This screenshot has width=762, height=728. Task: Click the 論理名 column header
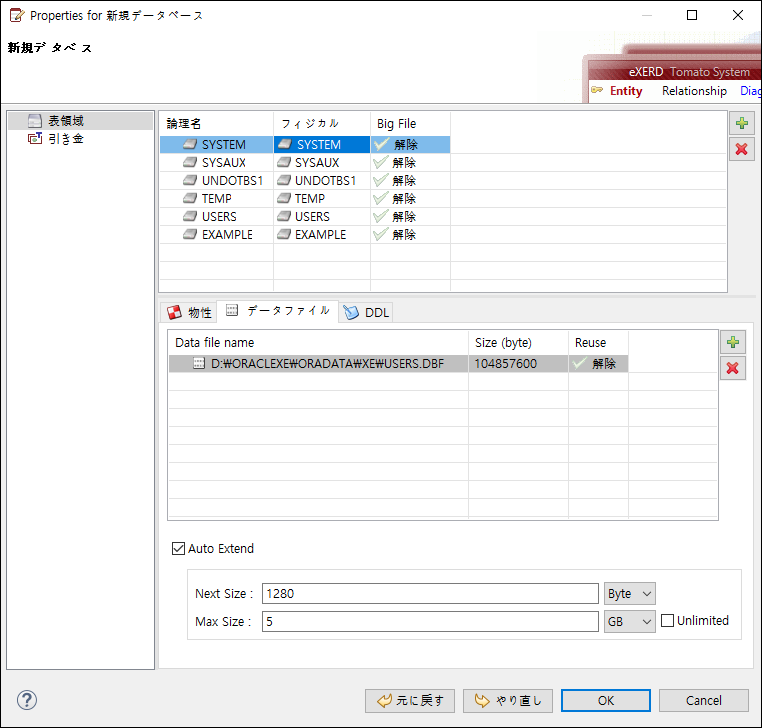click(x=217, y=123)
